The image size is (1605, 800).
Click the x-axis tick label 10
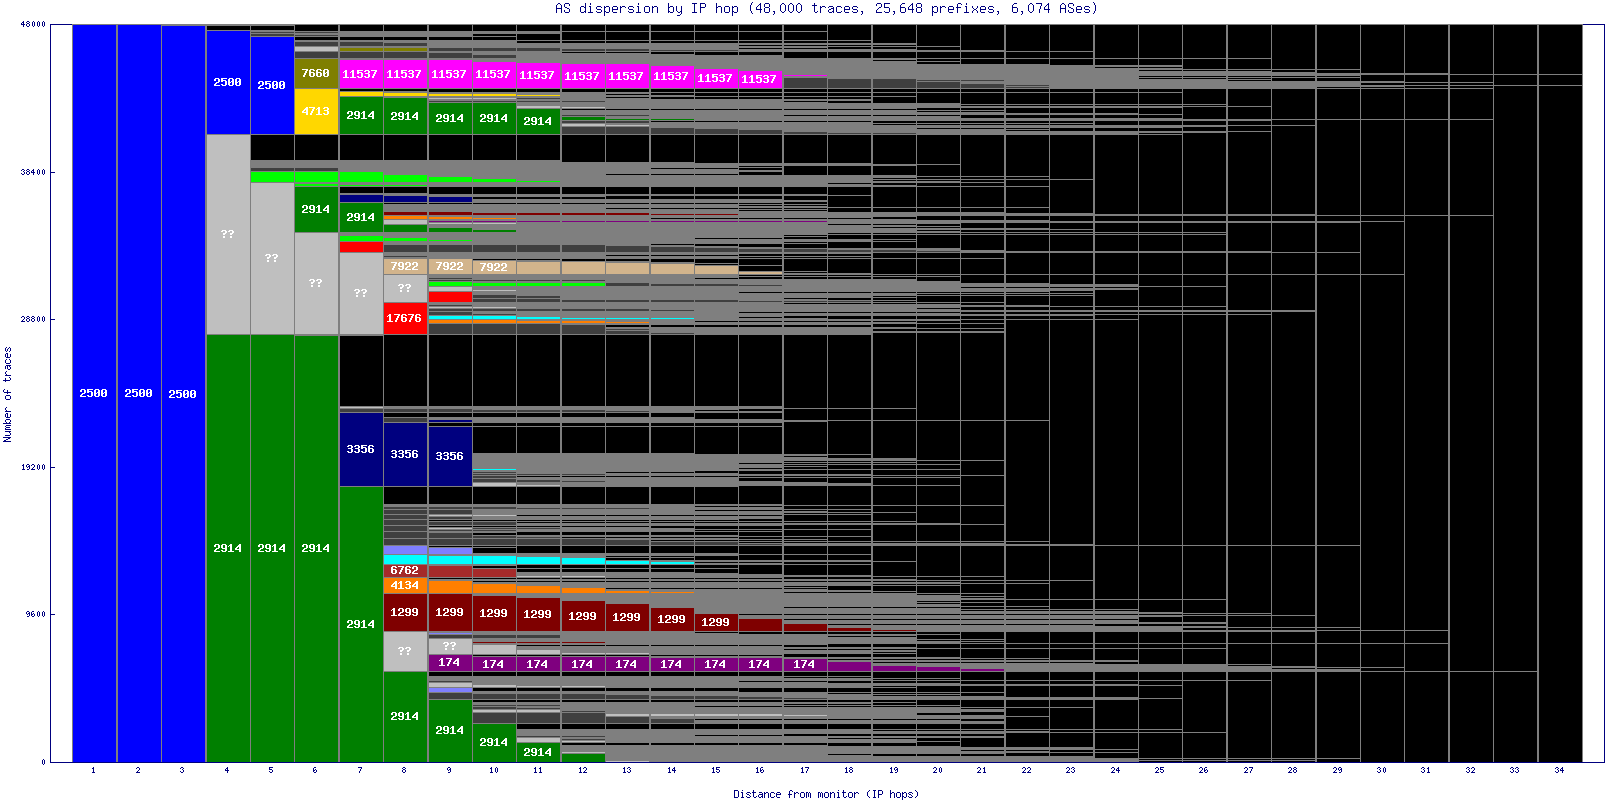[494, 770]
